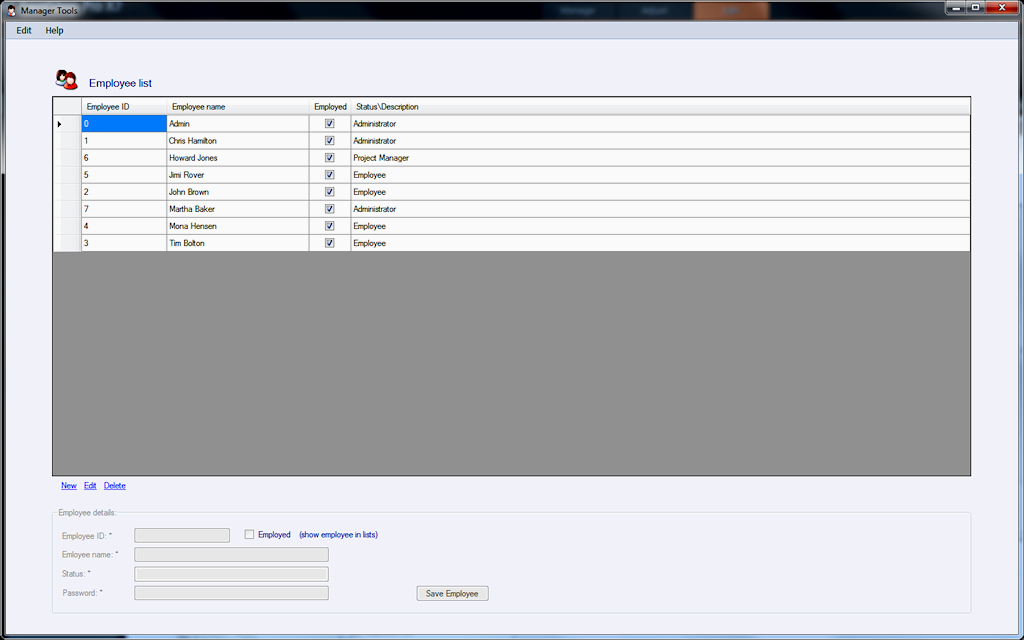This screenshot has height=640, width=1024.
Task: Click the Employee ID input field
Action: [x=182, y=536]
